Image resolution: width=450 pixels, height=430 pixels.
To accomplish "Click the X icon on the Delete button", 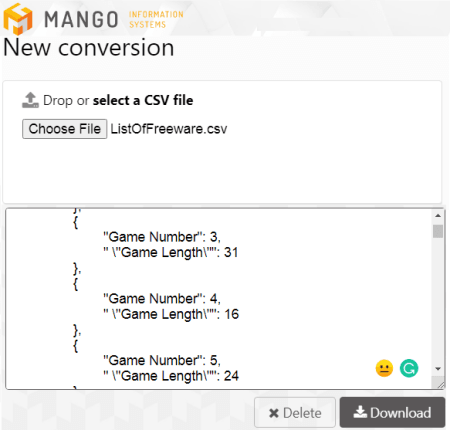I will (x=274, y=413).
